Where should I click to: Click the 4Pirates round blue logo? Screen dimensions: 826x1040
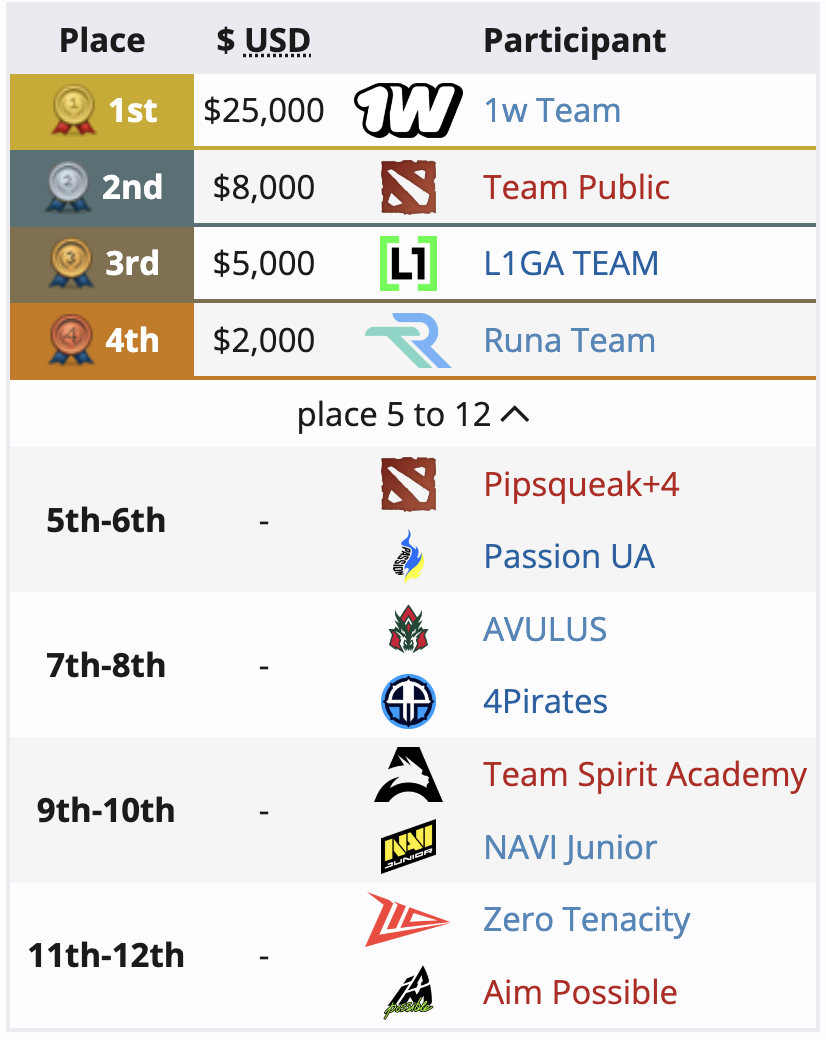pyautogui.click(x=409, y=701)
